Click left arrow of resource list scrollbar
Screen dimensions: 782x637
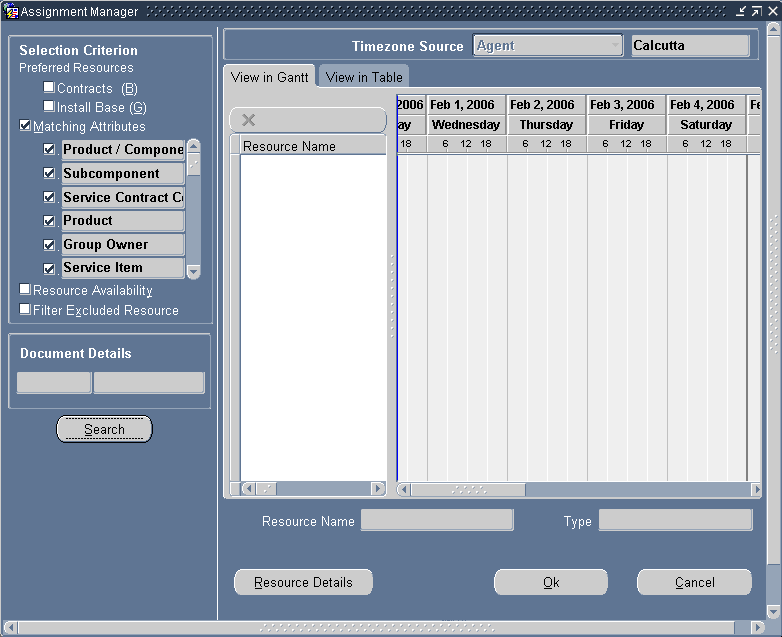click(248, 488)
